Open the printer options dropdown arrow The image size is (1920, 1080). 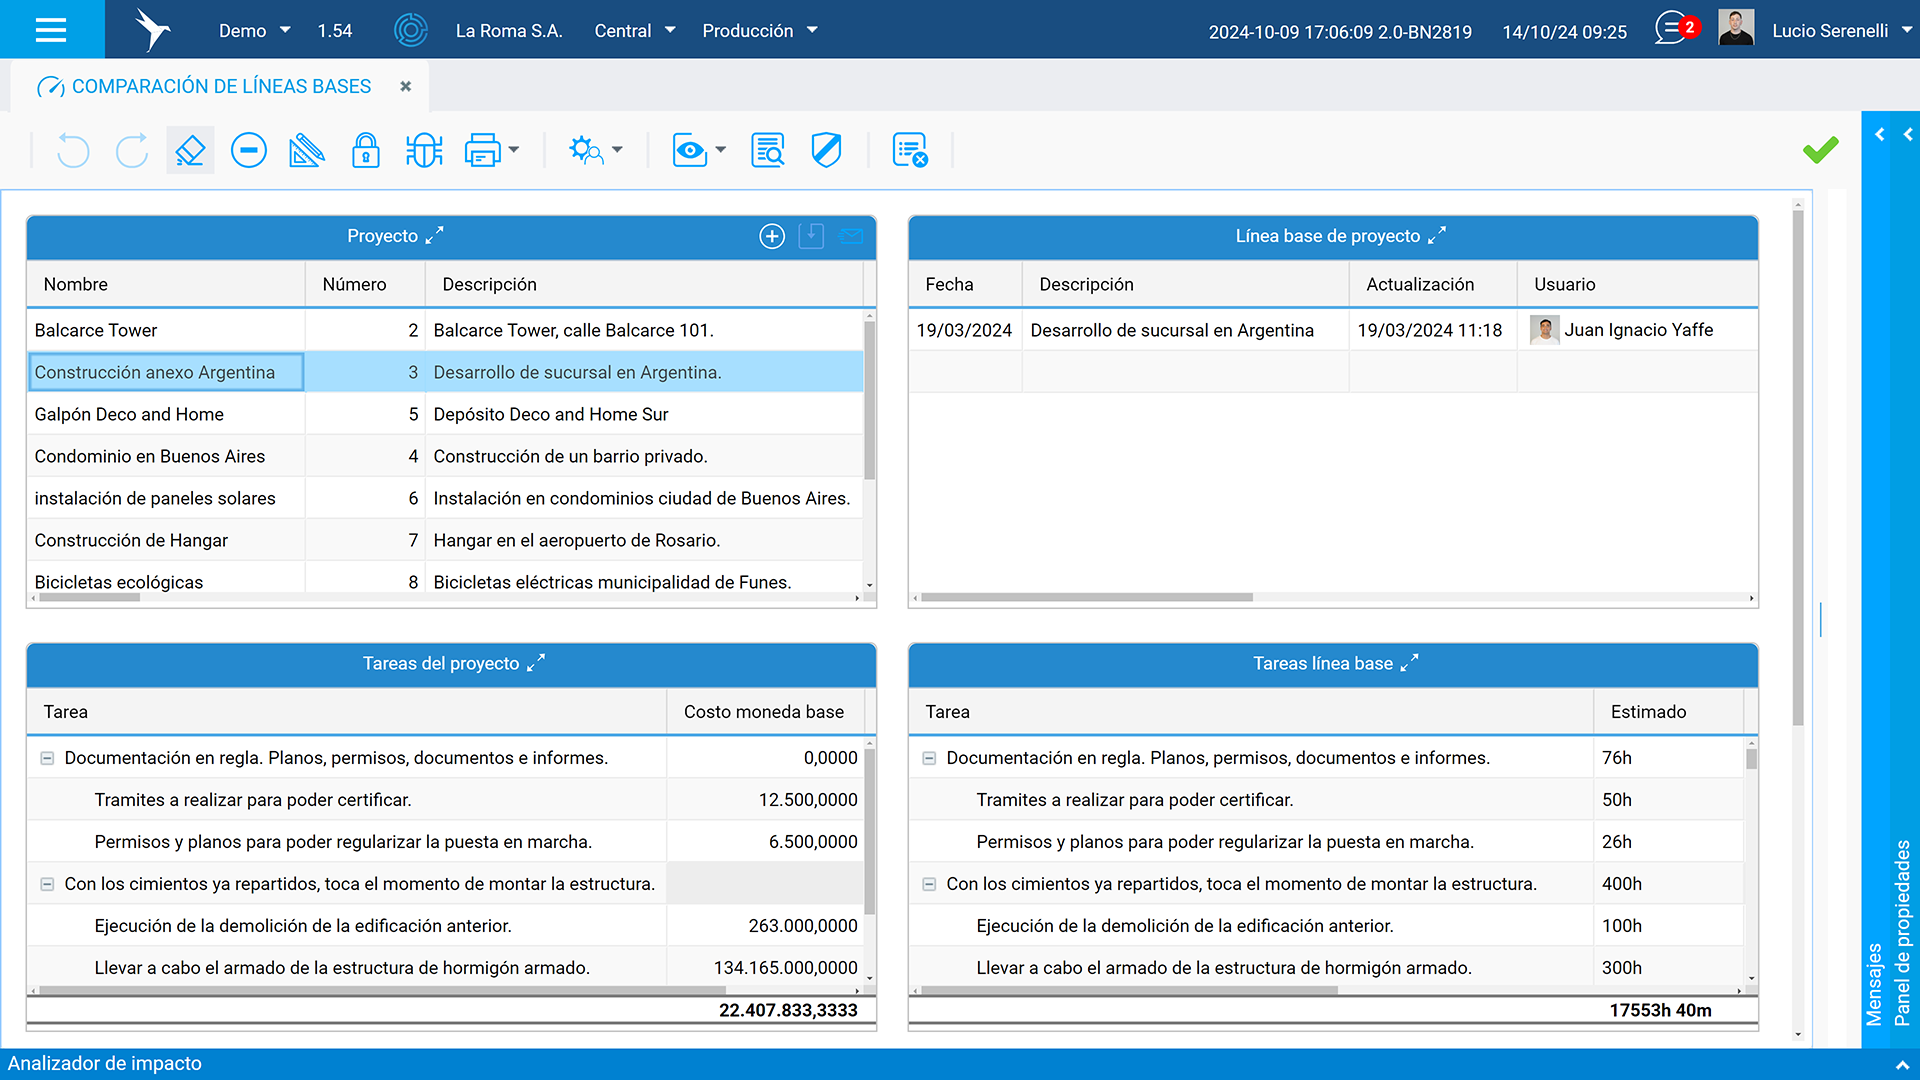[x=514, y=151]
